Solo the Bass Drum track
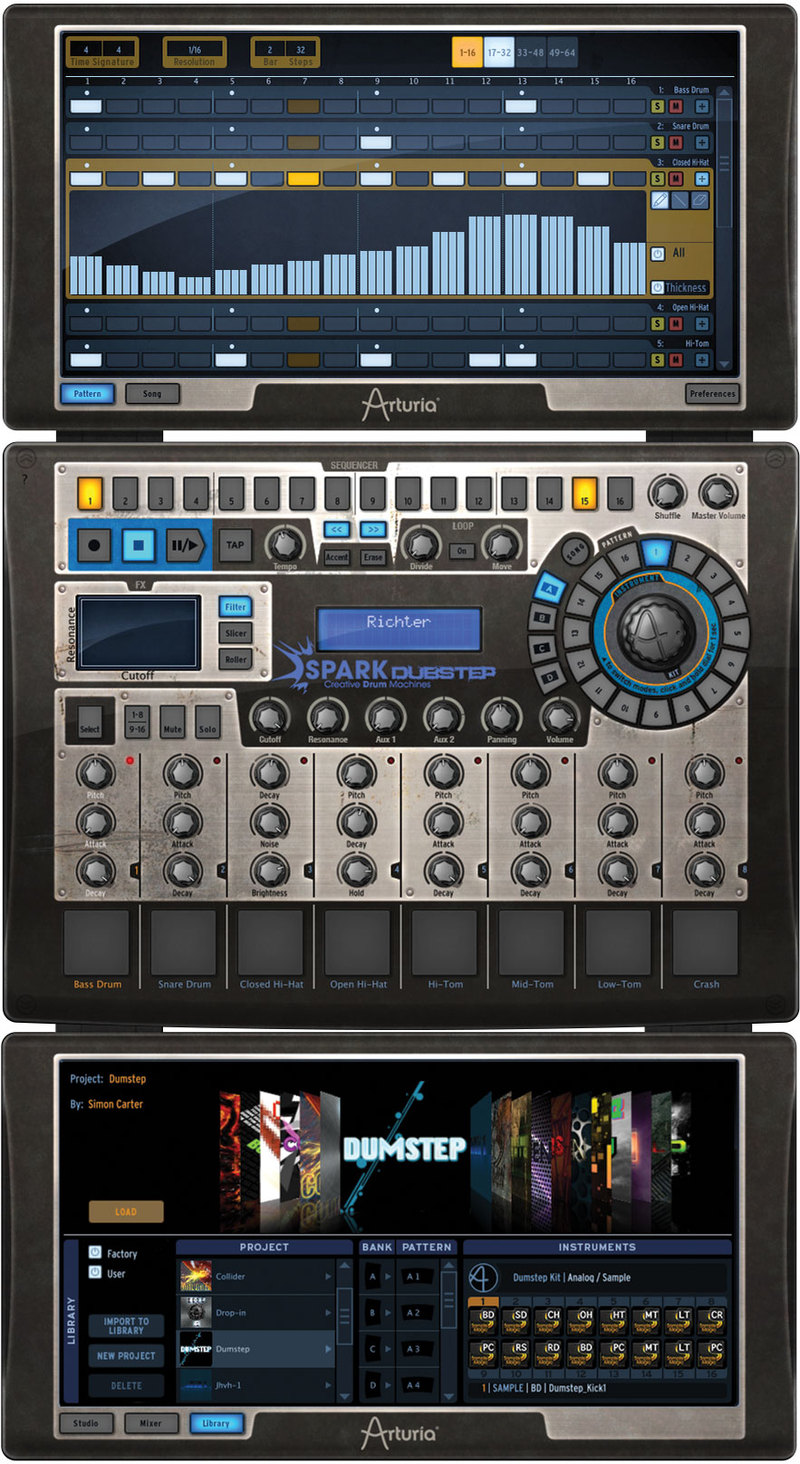This screenshot has width=800, height=1464. tap(658, 106)
